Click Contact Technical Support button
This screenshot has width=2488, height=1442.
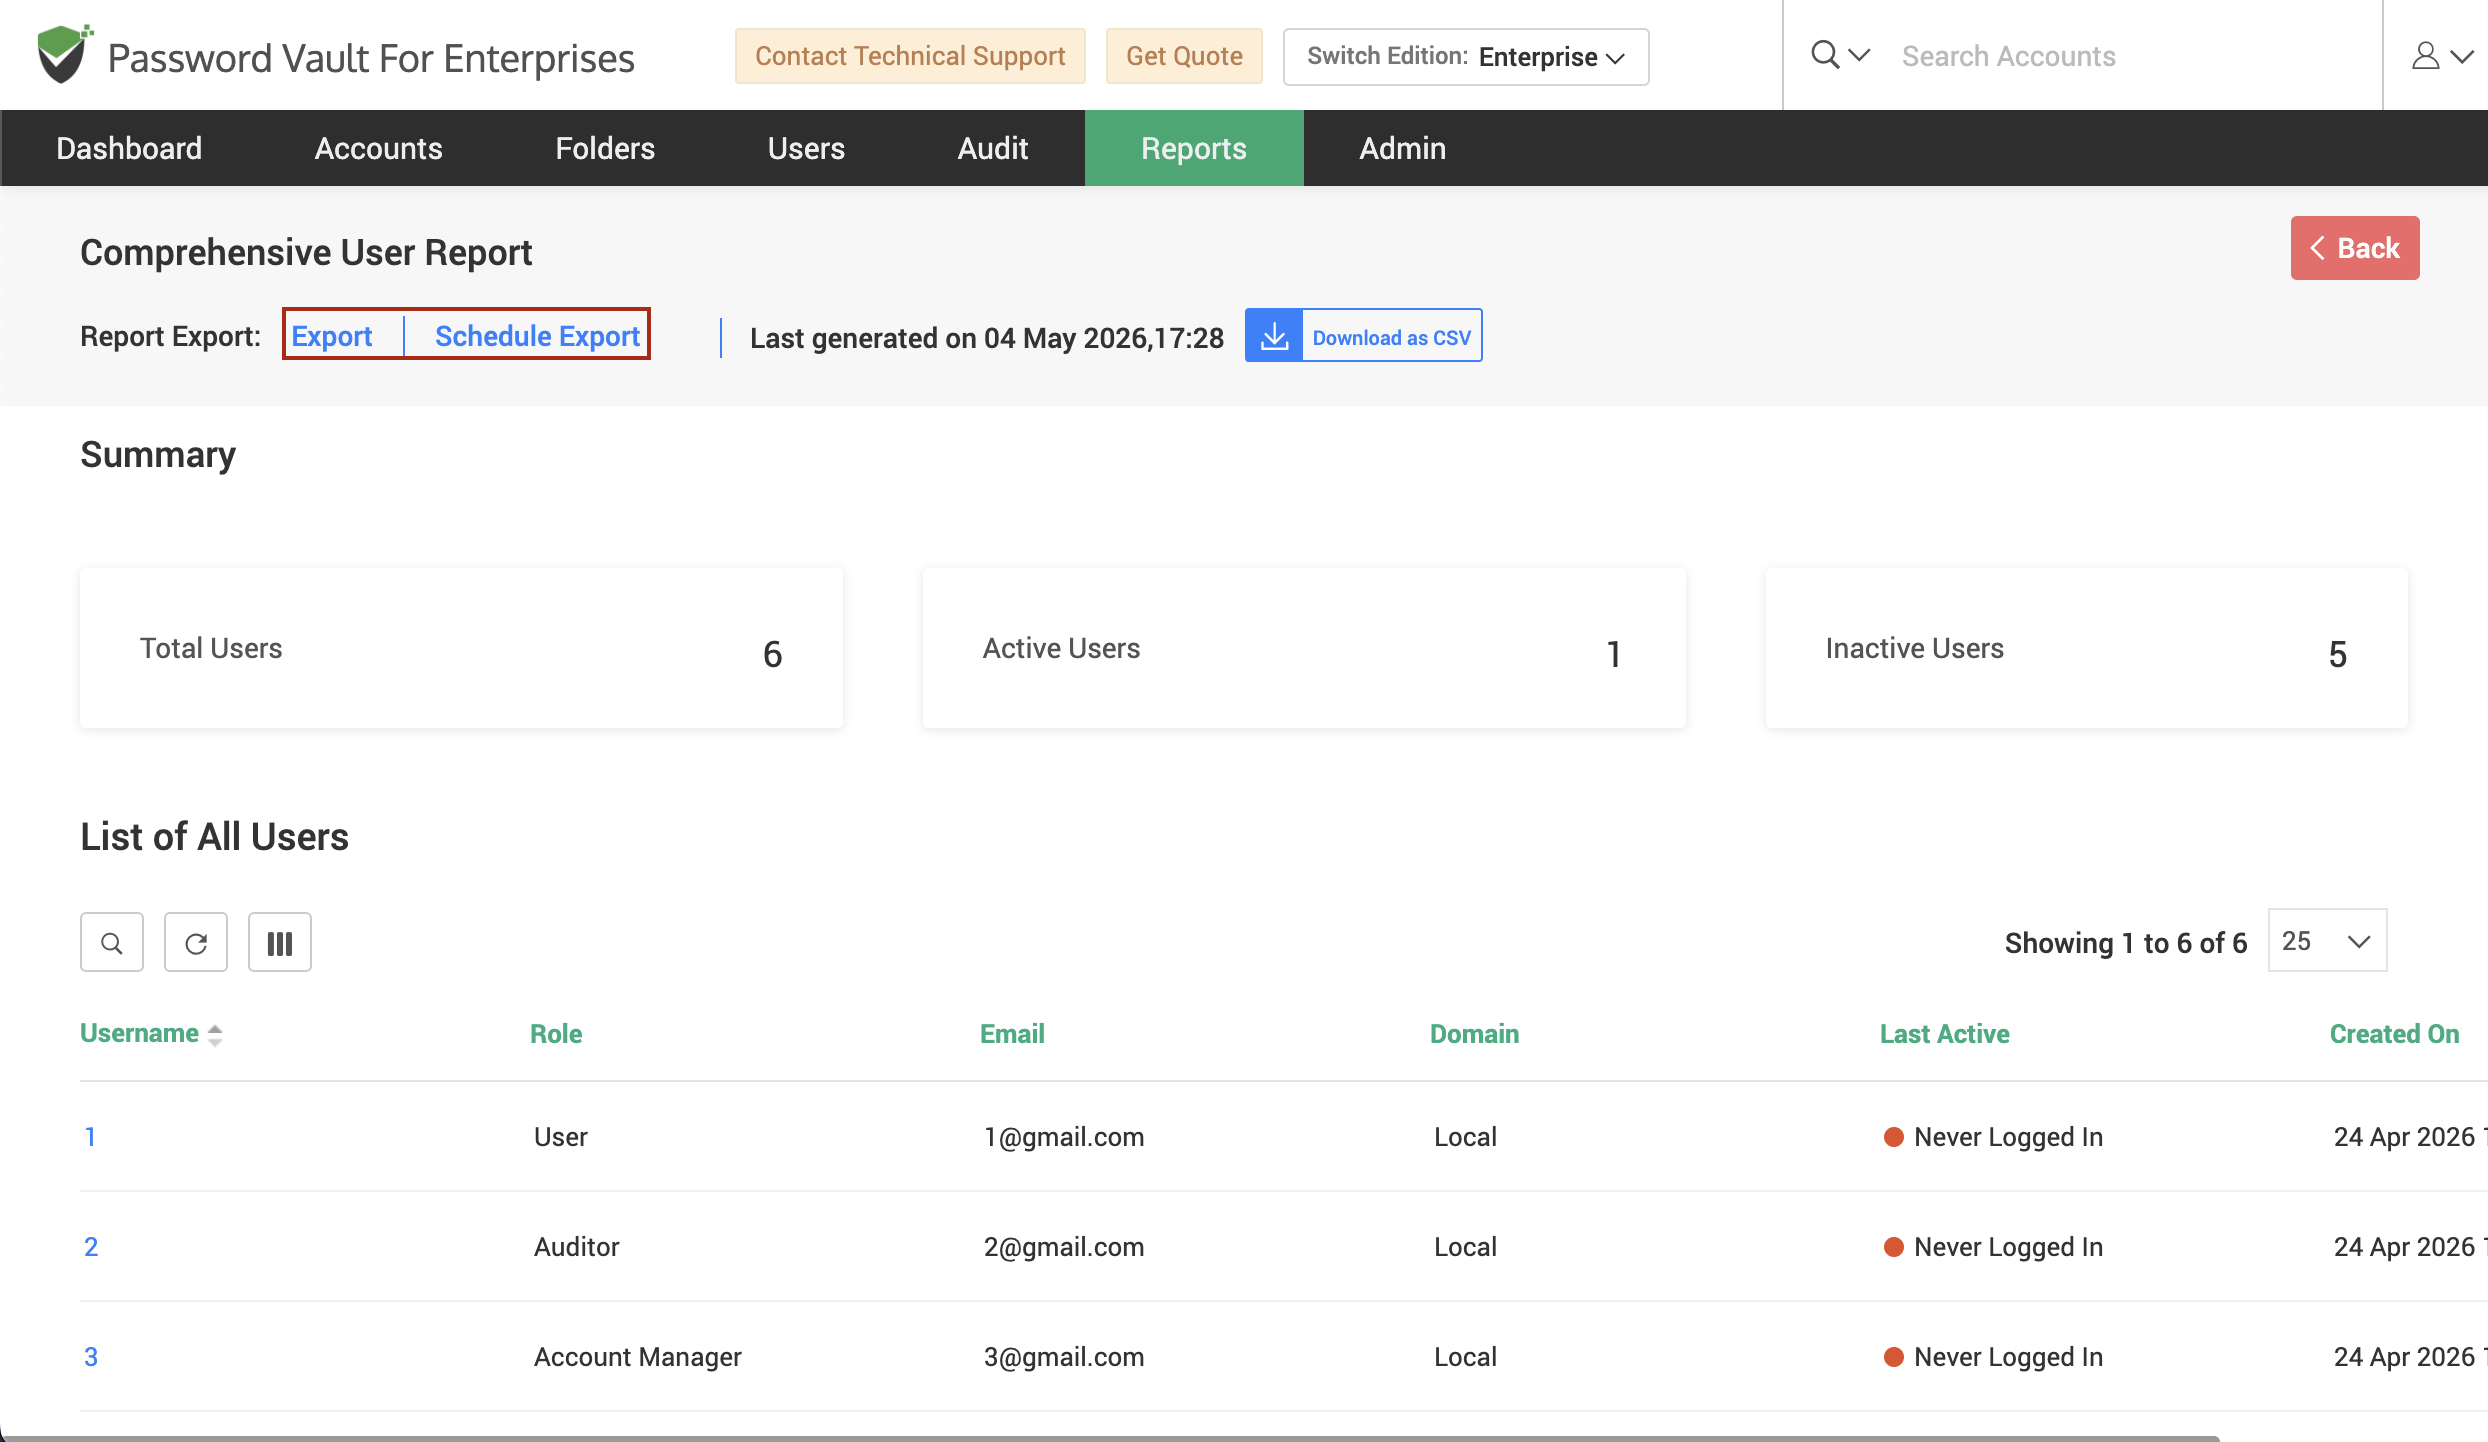(910, 56)
